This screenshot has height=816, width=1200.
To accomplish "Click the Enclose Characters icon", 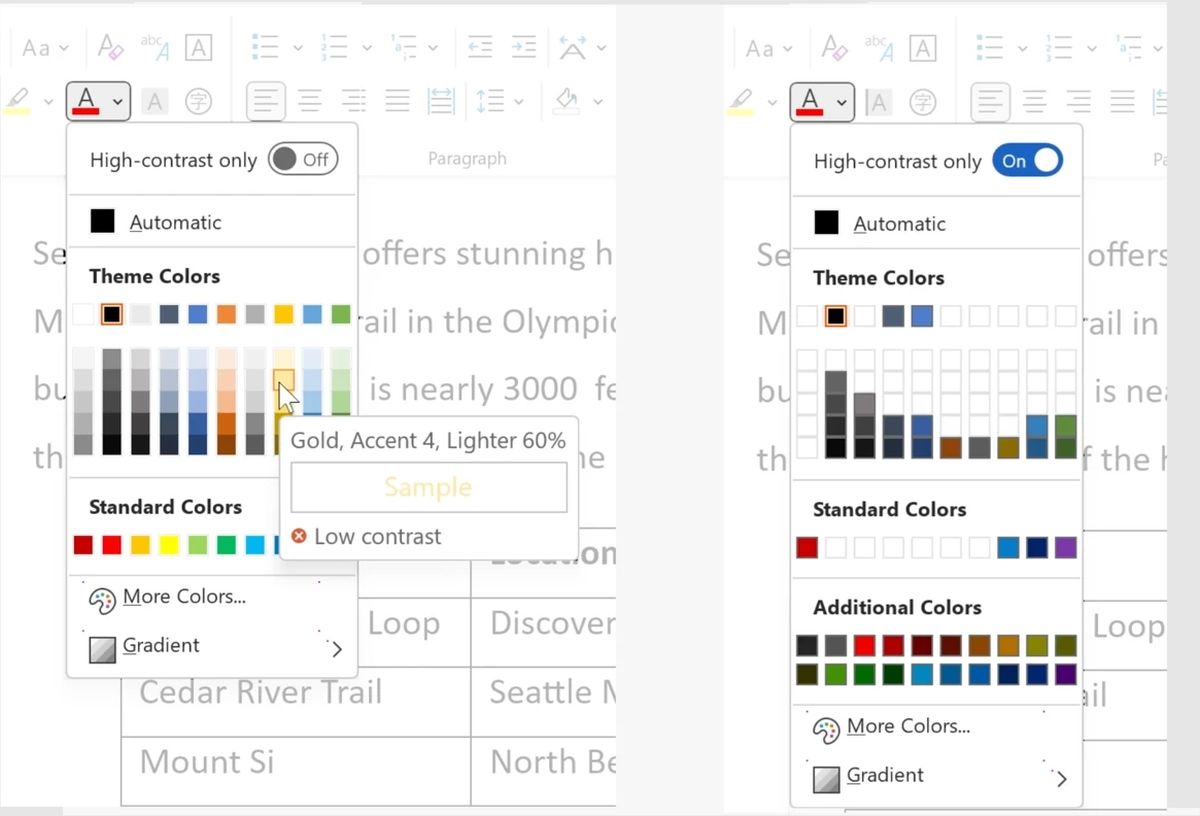I will (199, 100).
